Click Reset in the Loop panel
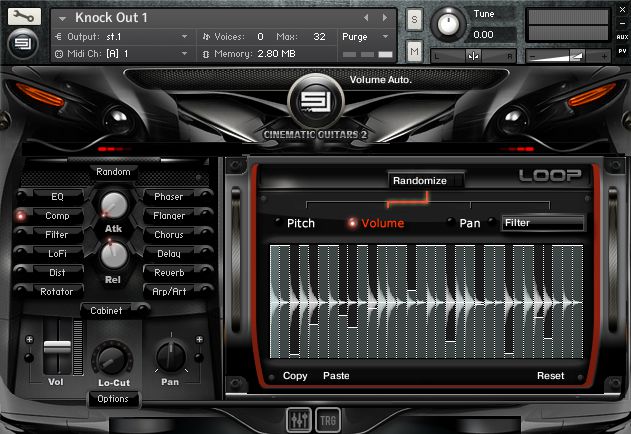631x434 pixels. [x=551, y=376]
